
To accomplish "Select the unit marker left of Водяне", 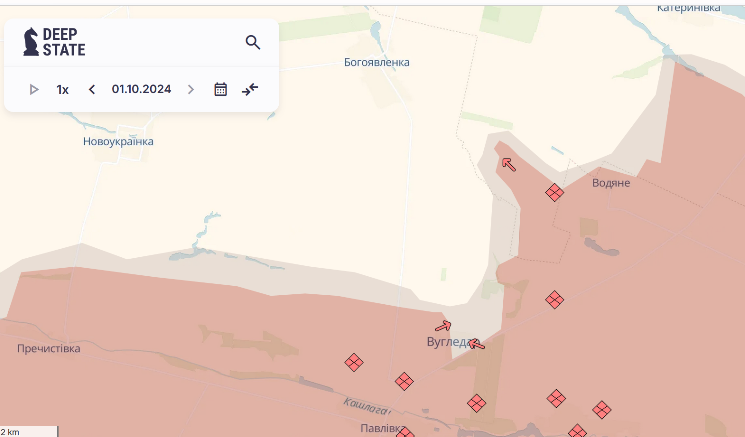I will point(554,193).
